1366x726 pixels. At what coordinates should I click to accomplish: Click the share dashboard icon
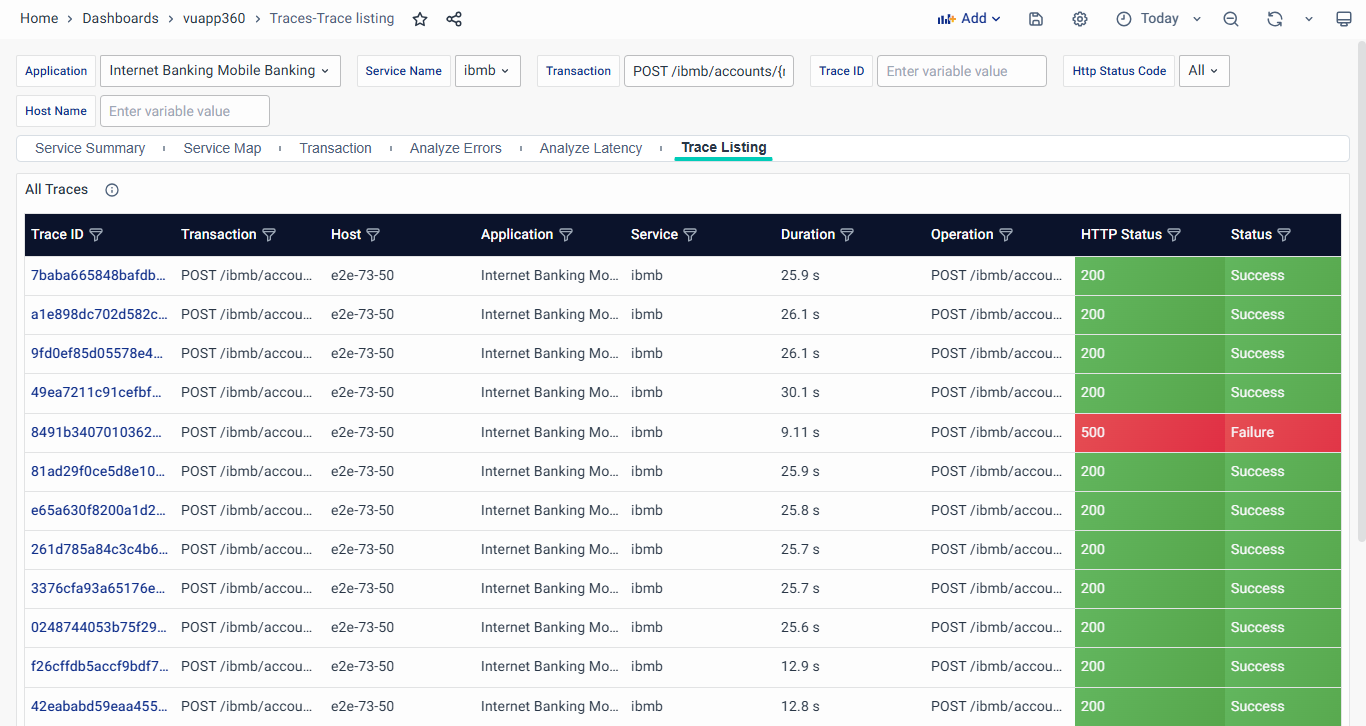[454, 19]
